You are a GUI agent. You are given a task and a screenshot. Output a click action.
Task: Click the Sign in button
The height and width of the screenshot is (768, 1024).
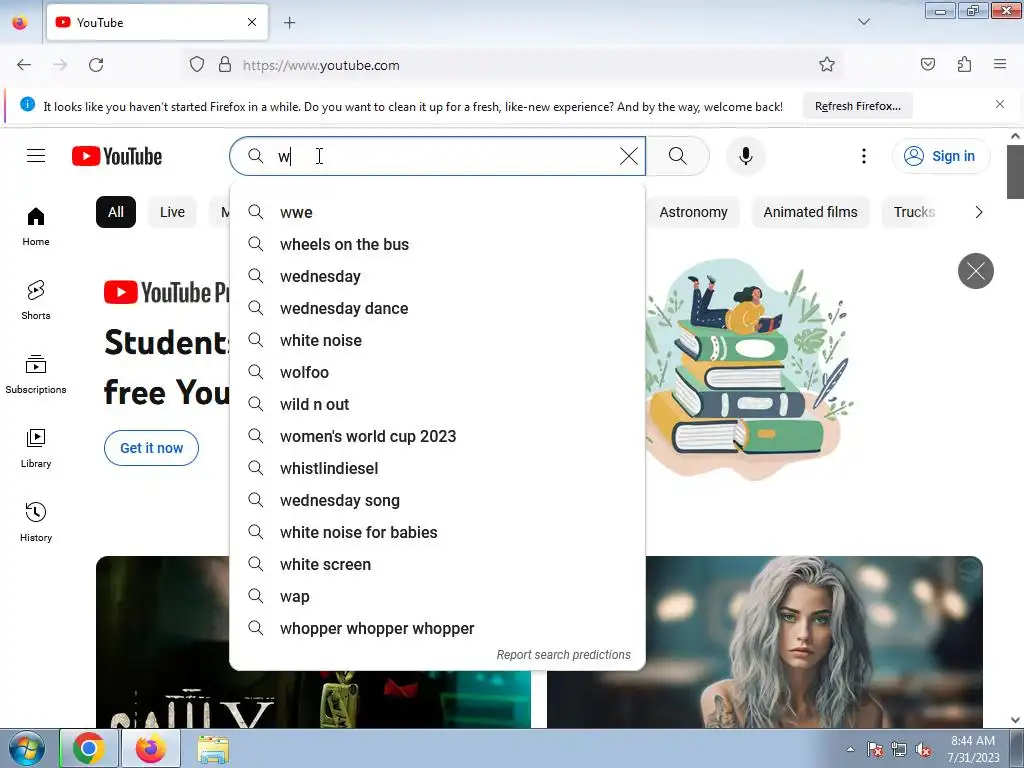click(x=941, y=156)
